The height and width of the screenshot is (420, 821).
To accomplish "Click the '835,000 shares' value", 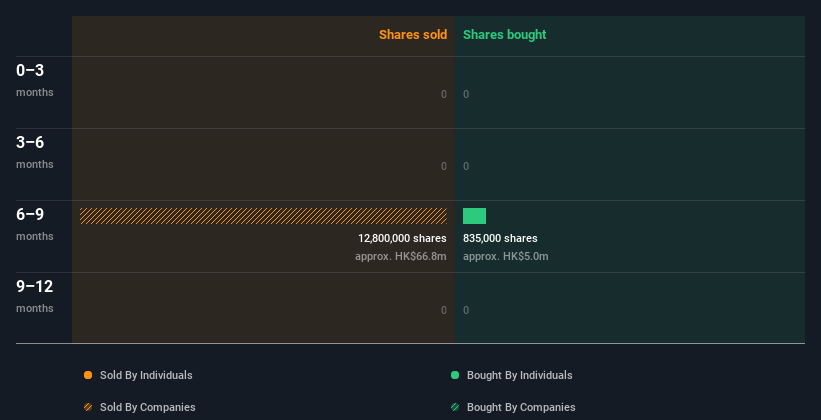I will (x=500, y=238).
